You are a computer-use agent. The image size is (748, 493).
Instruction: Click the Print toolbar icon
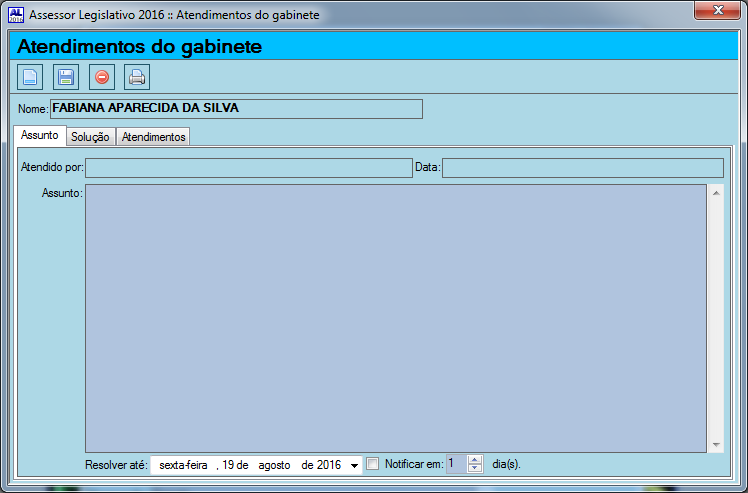point(137,77)
